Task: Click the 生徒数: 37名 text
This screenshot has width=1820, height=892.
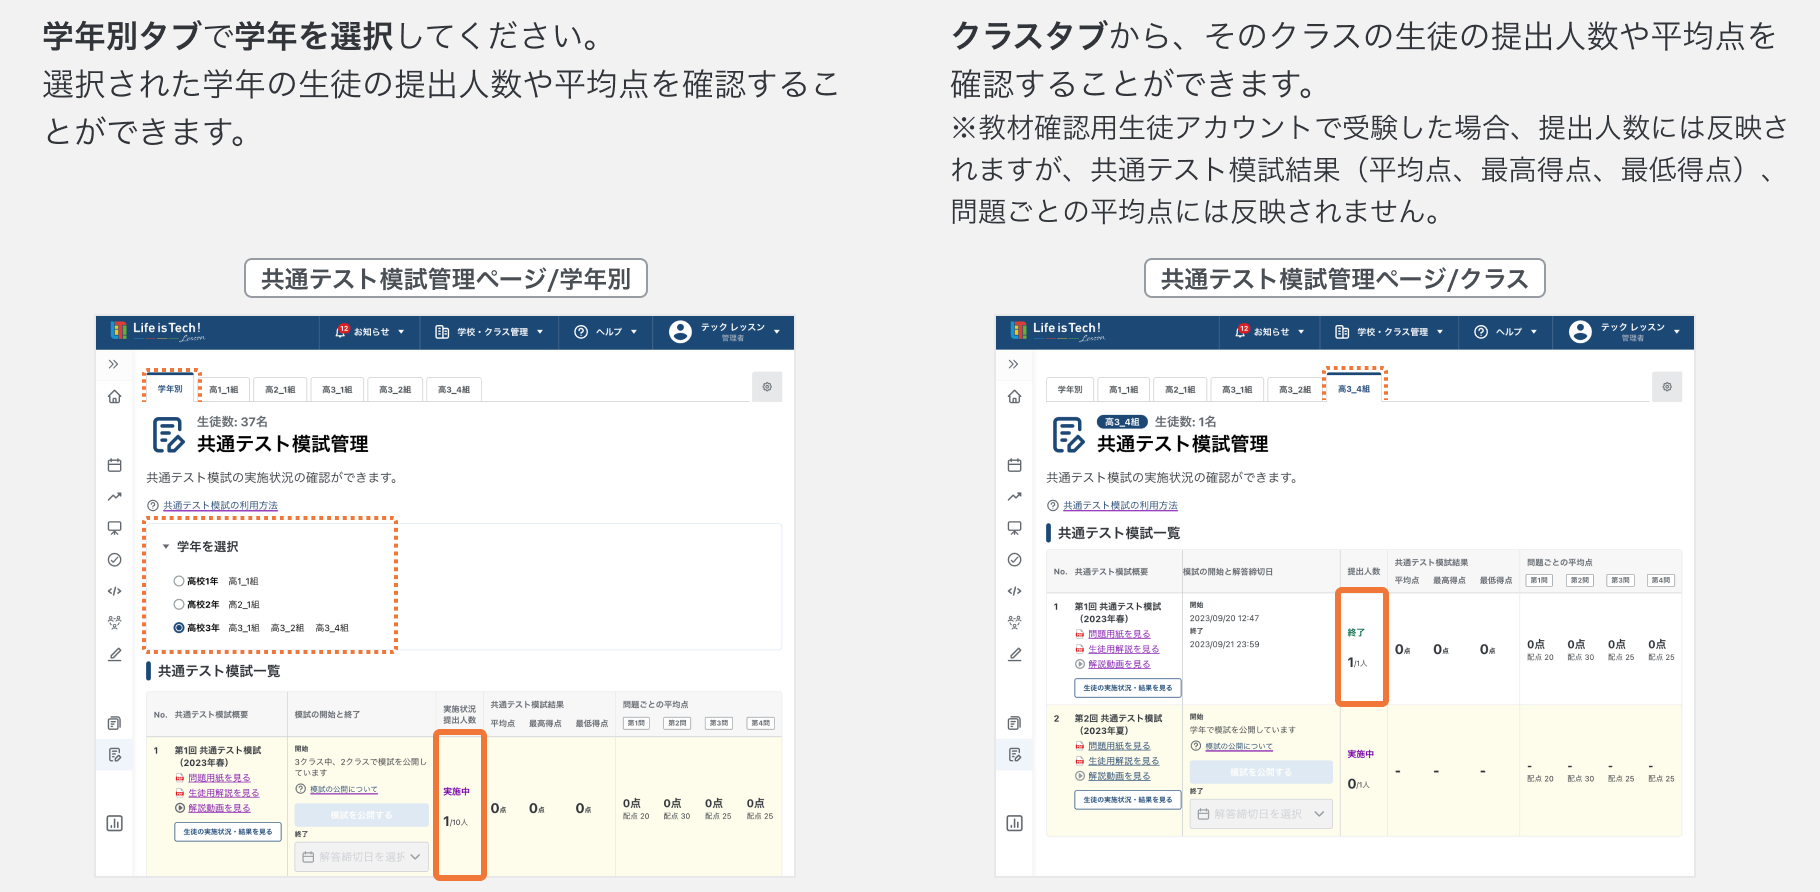Action: [232, 422]
